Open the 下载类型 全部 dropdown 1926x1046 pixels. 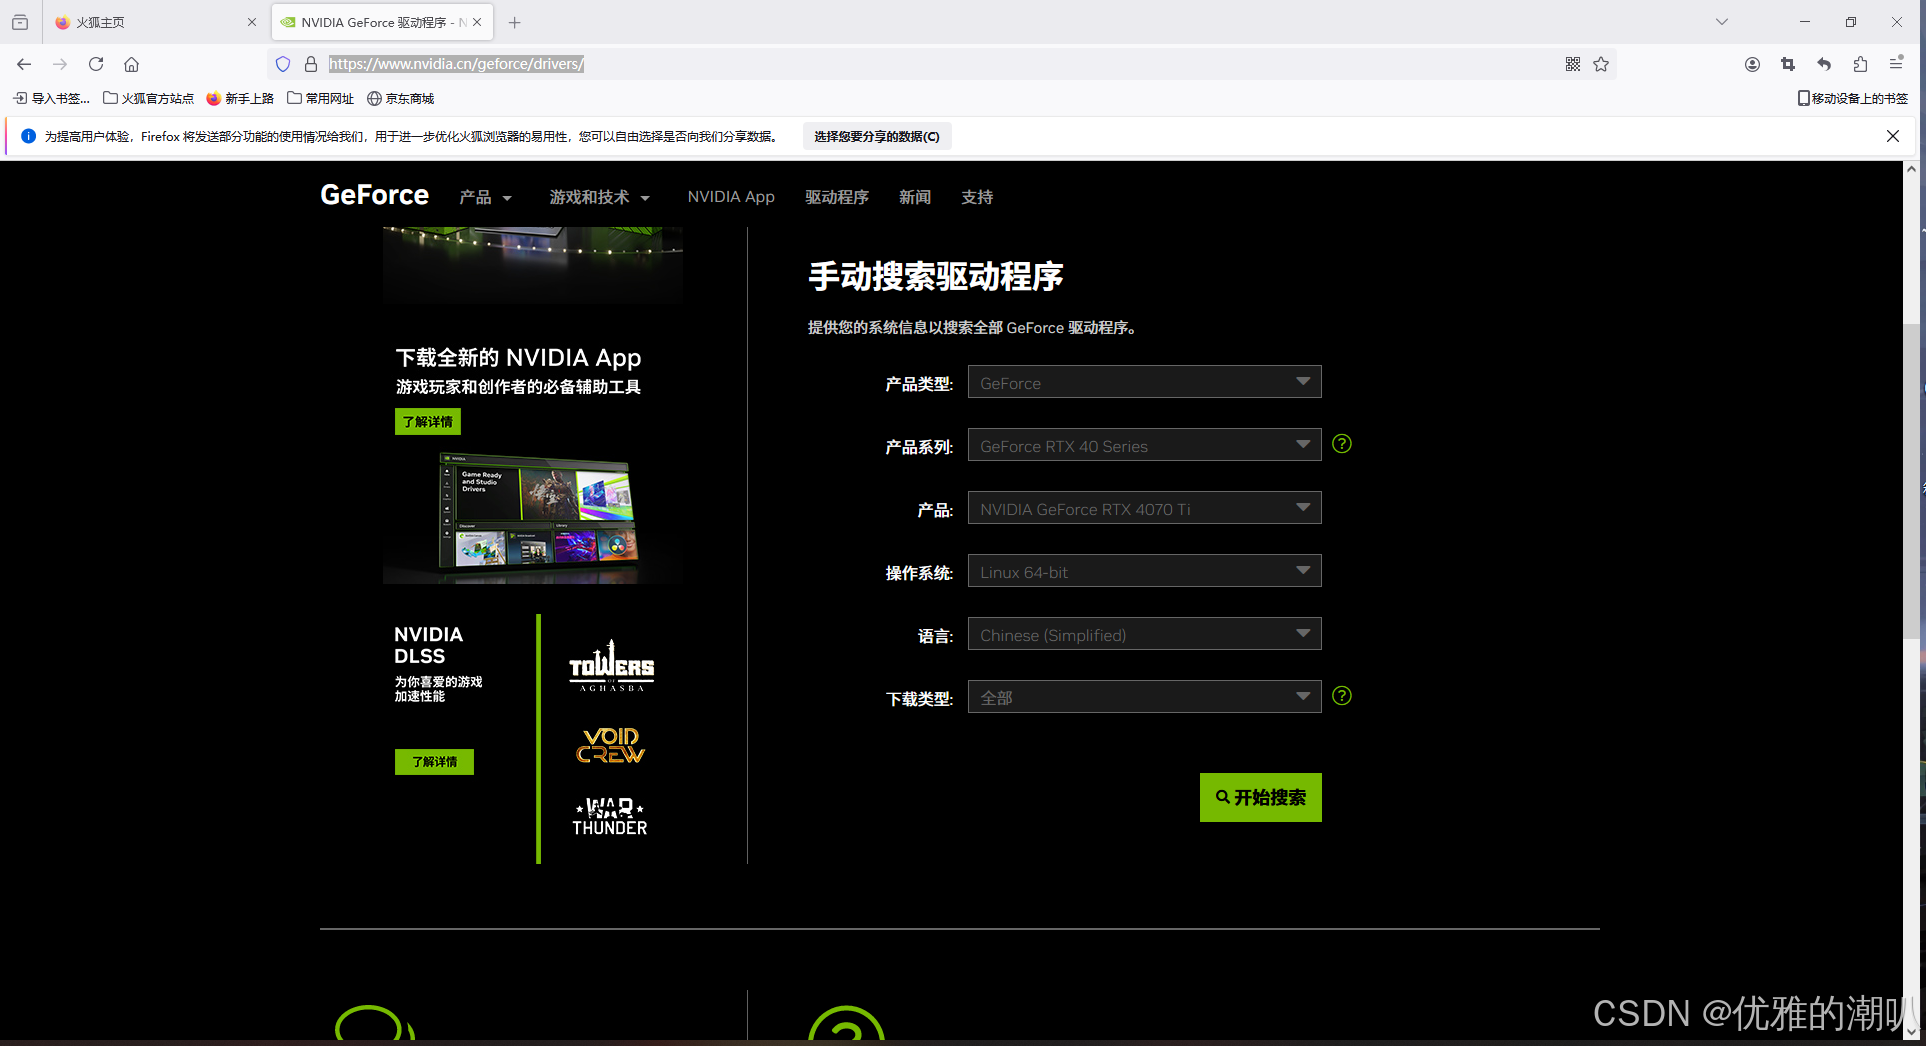(1144, 697)
